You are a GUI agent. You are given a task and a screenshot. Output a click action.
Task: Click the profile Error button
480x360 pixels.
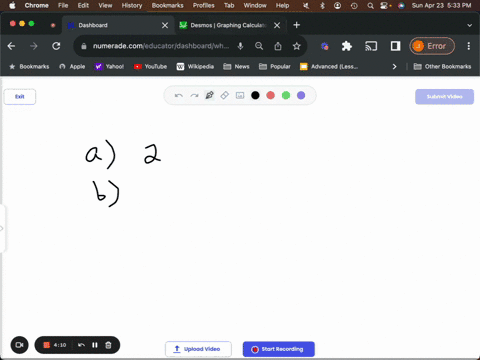tap(432, 46)
